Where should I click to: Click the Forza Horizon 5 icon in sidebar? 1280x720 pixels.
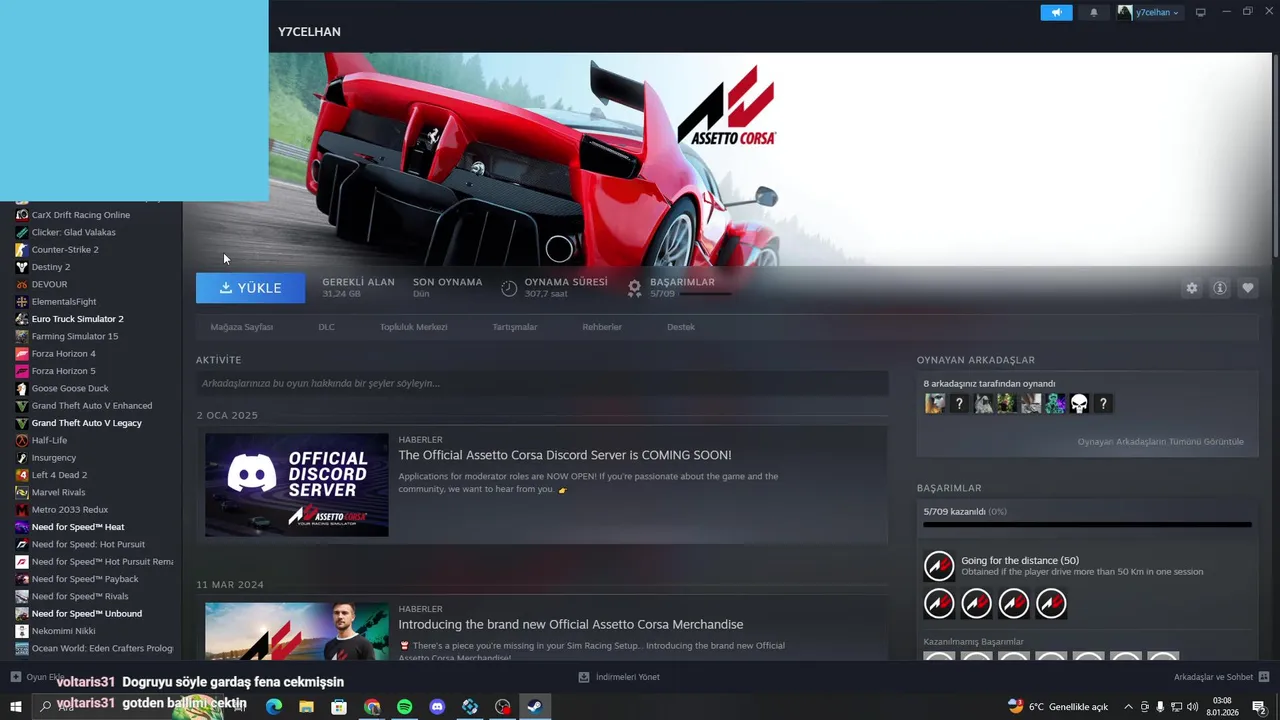pos(22,371)
